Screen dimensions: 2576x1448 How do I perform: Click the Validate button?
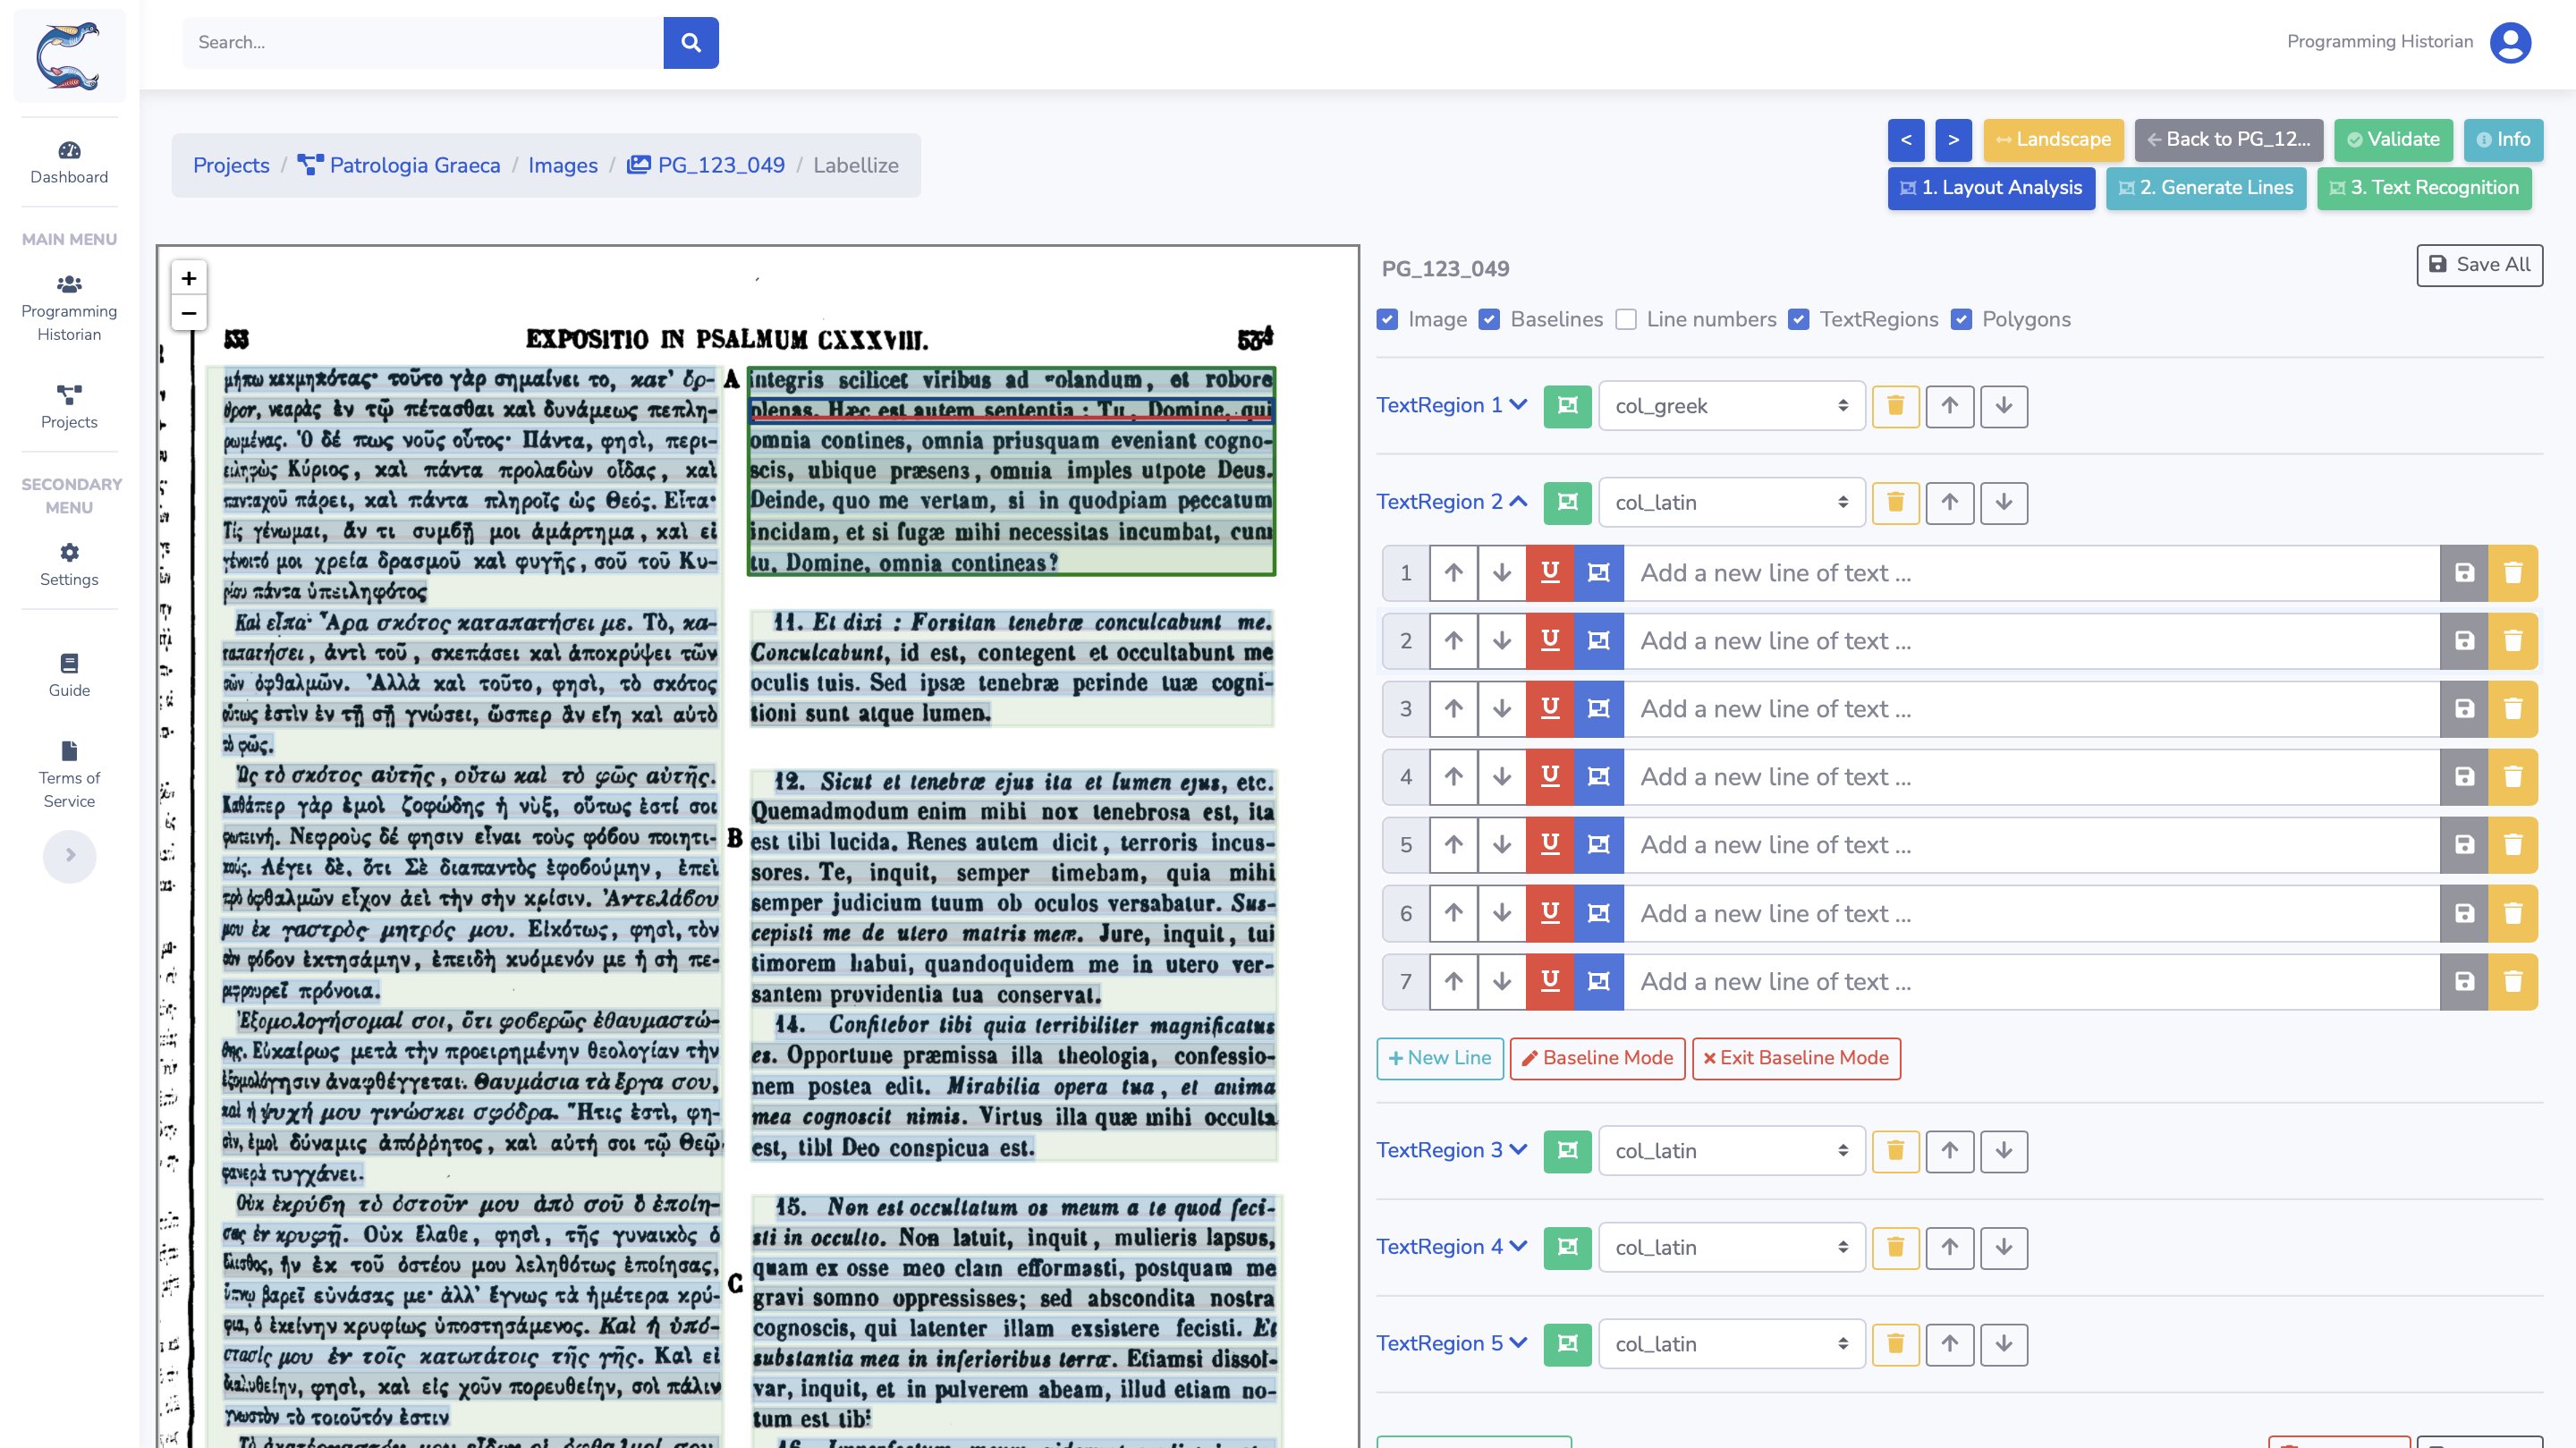click(x=2392, y=140)
